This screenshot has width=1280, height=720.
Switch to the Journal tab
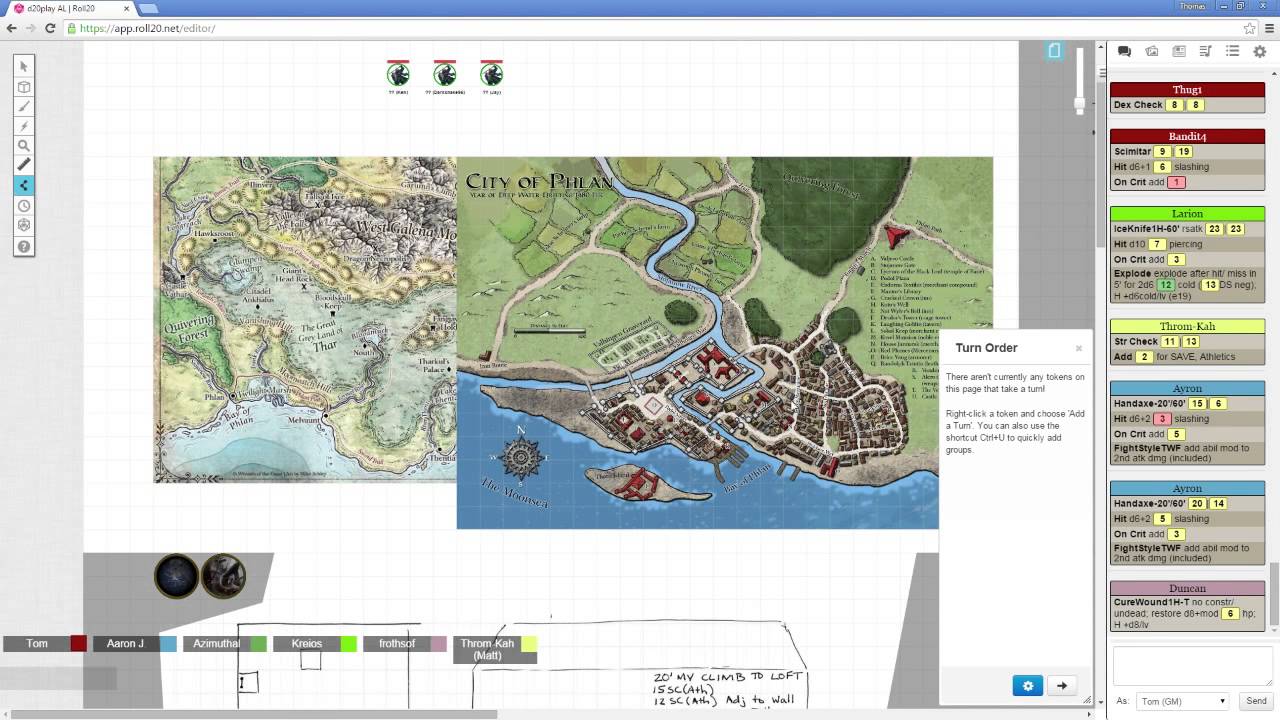(1179, 52)
